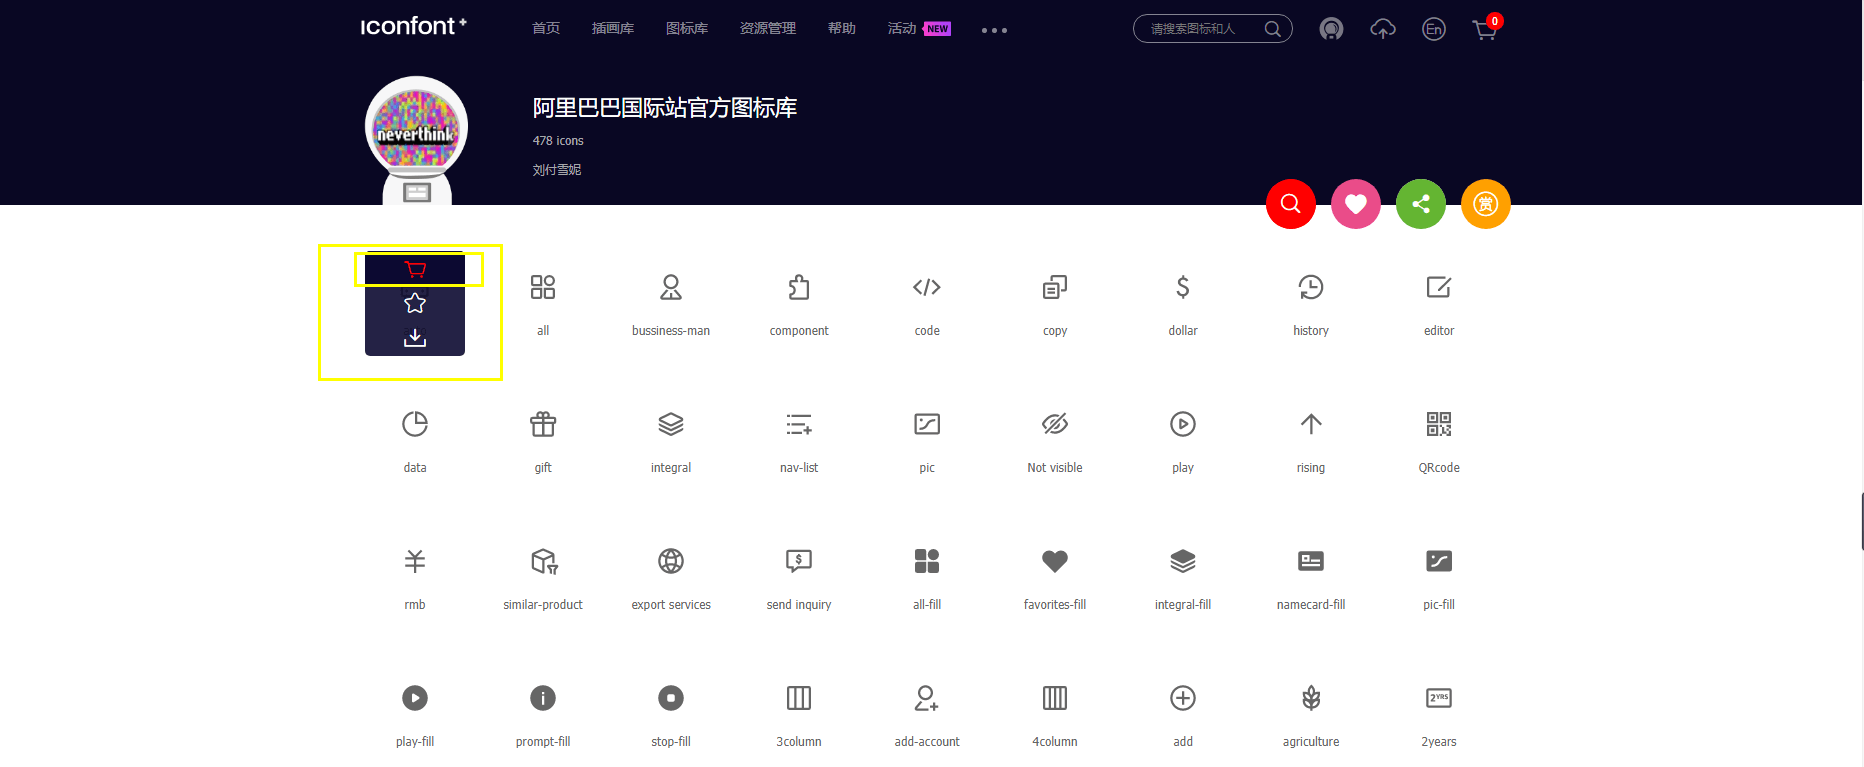Add hovered icon to cart
The height and width of the screenshot is (767, 1864).
[x=415, y=269]
